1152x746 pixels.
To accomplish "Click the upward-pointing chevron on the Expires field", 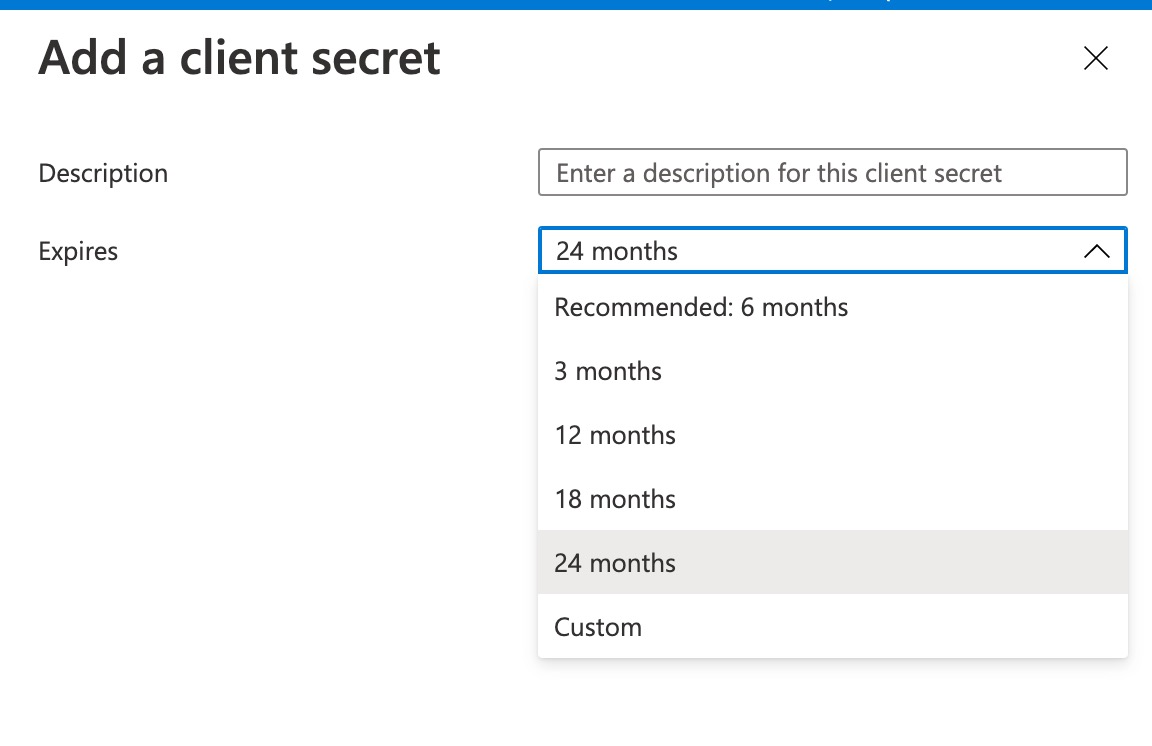I will coord(1097,251).
